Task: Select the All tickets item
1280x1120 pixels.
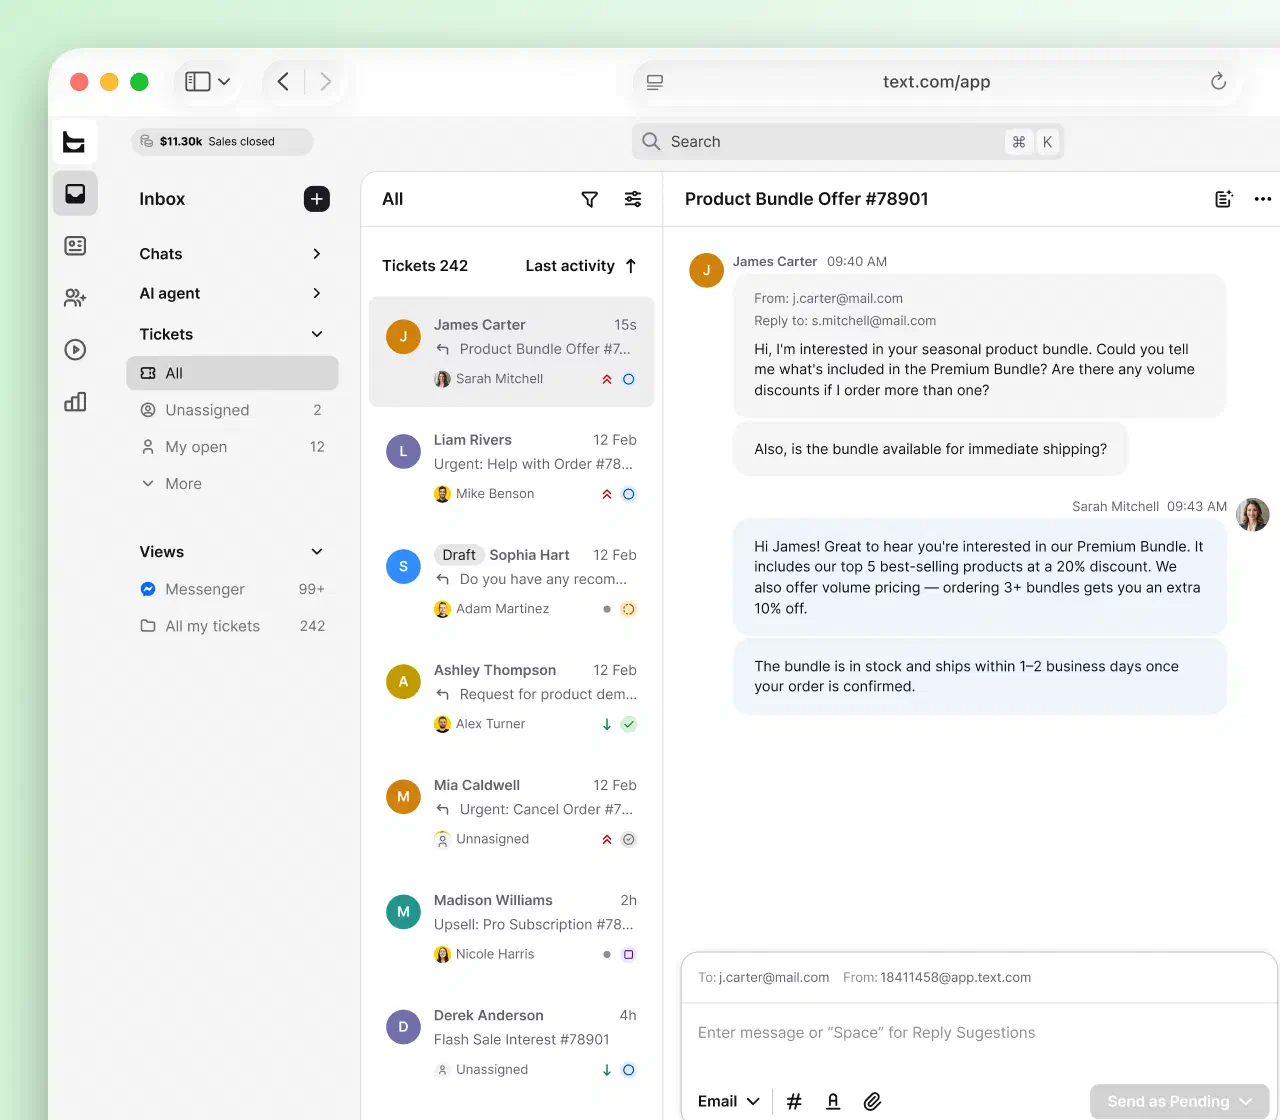Action: [x=232, y=373]
